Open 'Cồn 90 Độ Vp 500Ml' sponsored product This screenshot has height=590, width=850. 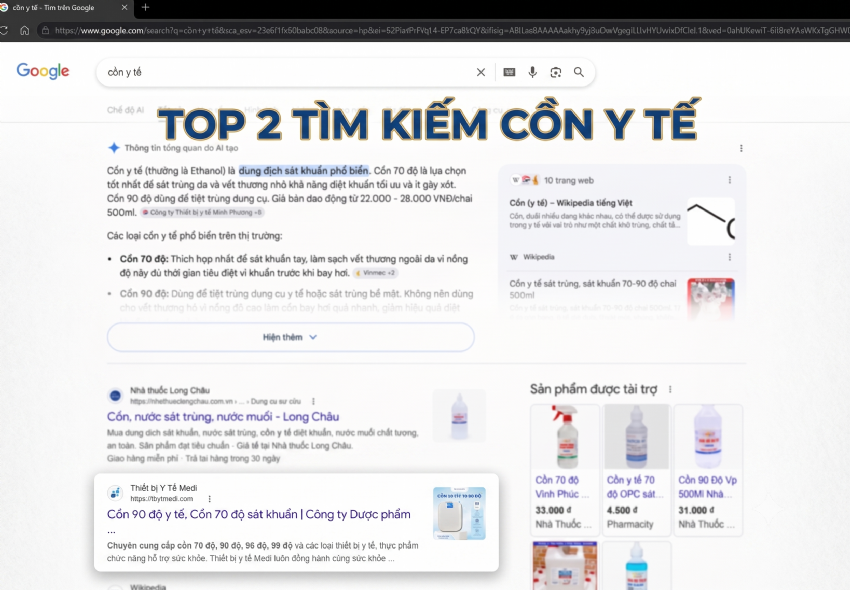707,487
